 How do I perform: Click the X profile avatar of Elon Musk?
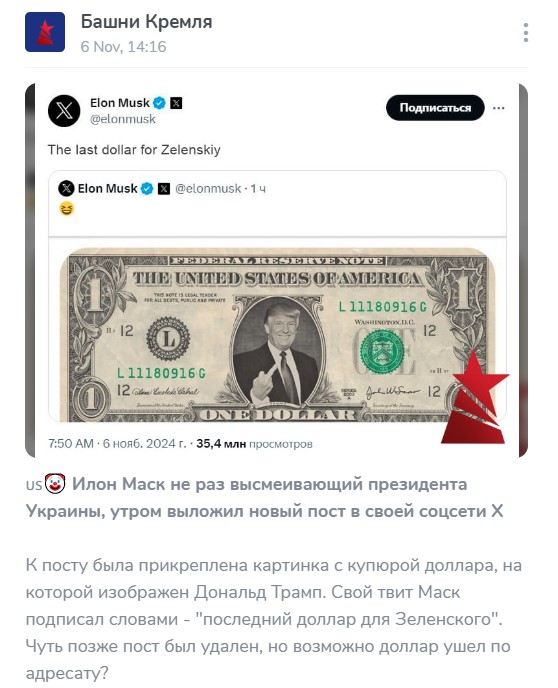point(64,111)
